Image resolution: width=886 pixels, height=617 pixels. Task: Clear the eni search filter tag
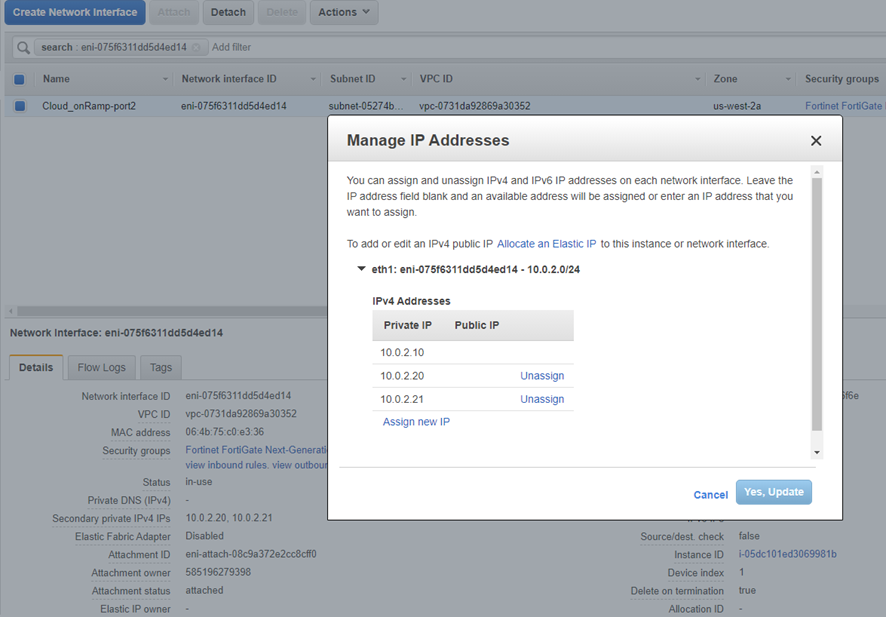click(x=197, y=47)
